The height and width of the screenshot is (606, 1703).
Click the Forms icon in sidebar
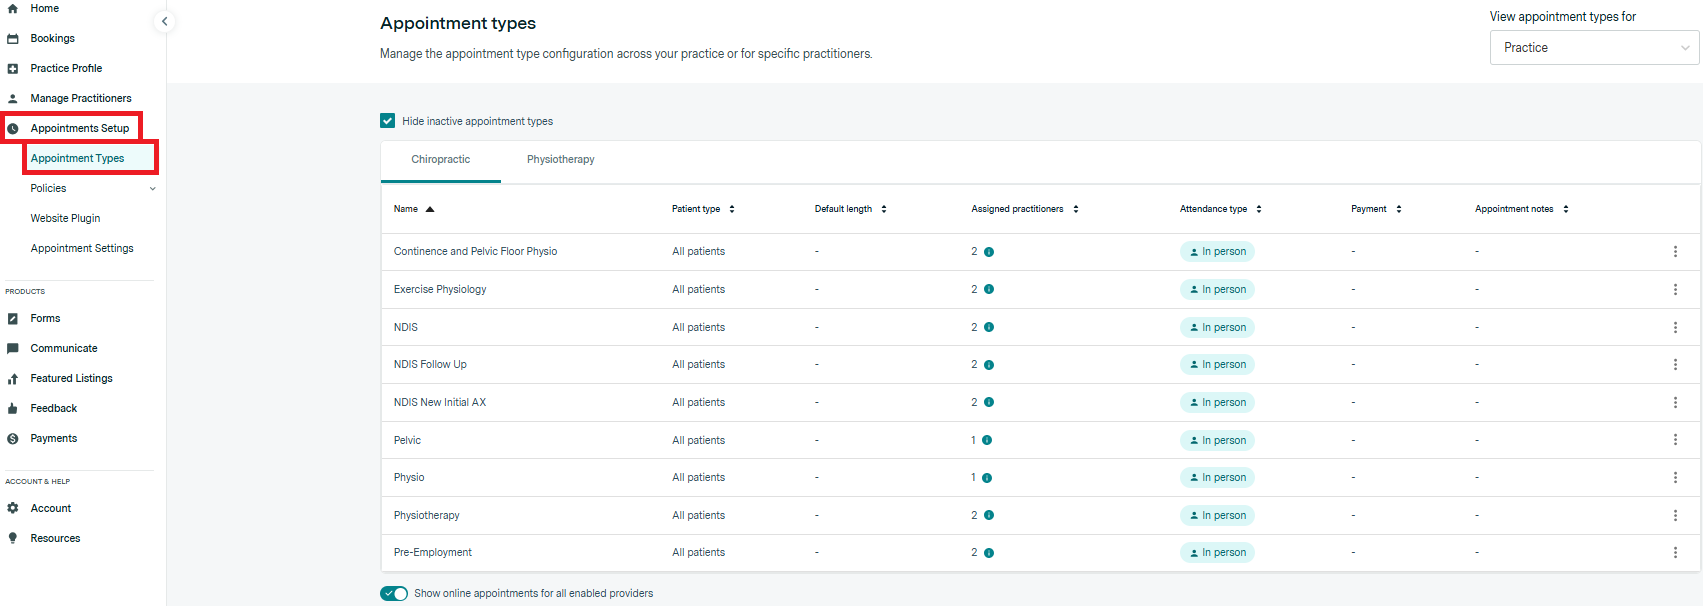(13, 318)
